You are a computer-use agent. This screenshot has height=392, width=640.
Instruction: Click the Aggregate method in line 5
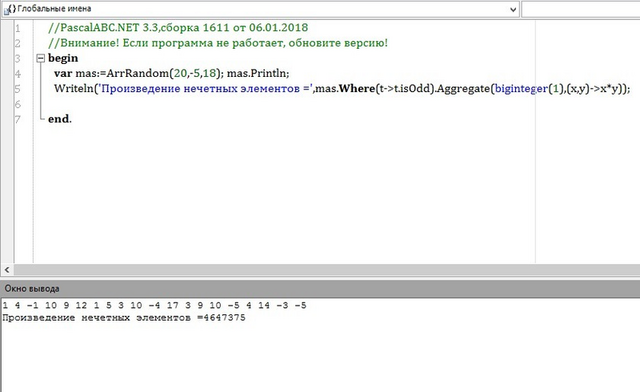463,89
